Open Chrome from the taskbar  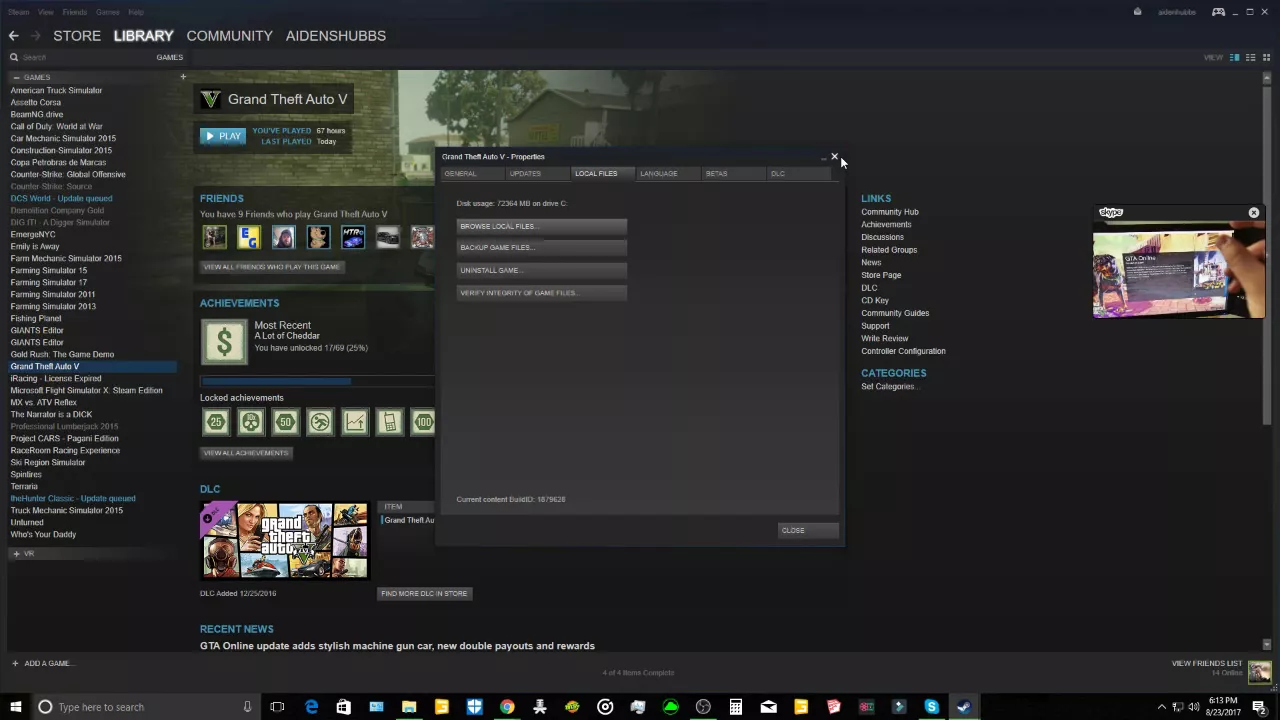tap(507, 707)
